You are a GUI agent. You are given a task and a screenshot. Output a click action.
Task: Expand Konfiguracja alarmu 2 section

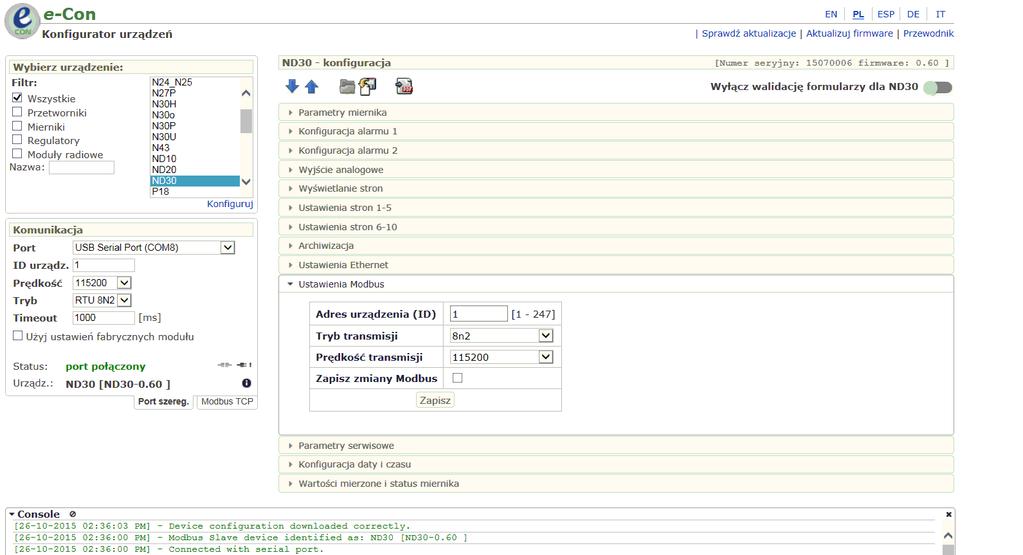tap(616, 150)
